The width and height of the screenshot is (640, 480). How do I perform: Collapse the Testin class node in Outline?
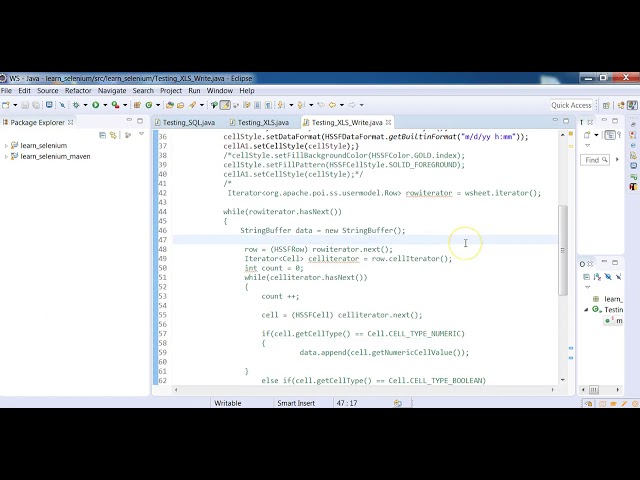click(586, 310)
